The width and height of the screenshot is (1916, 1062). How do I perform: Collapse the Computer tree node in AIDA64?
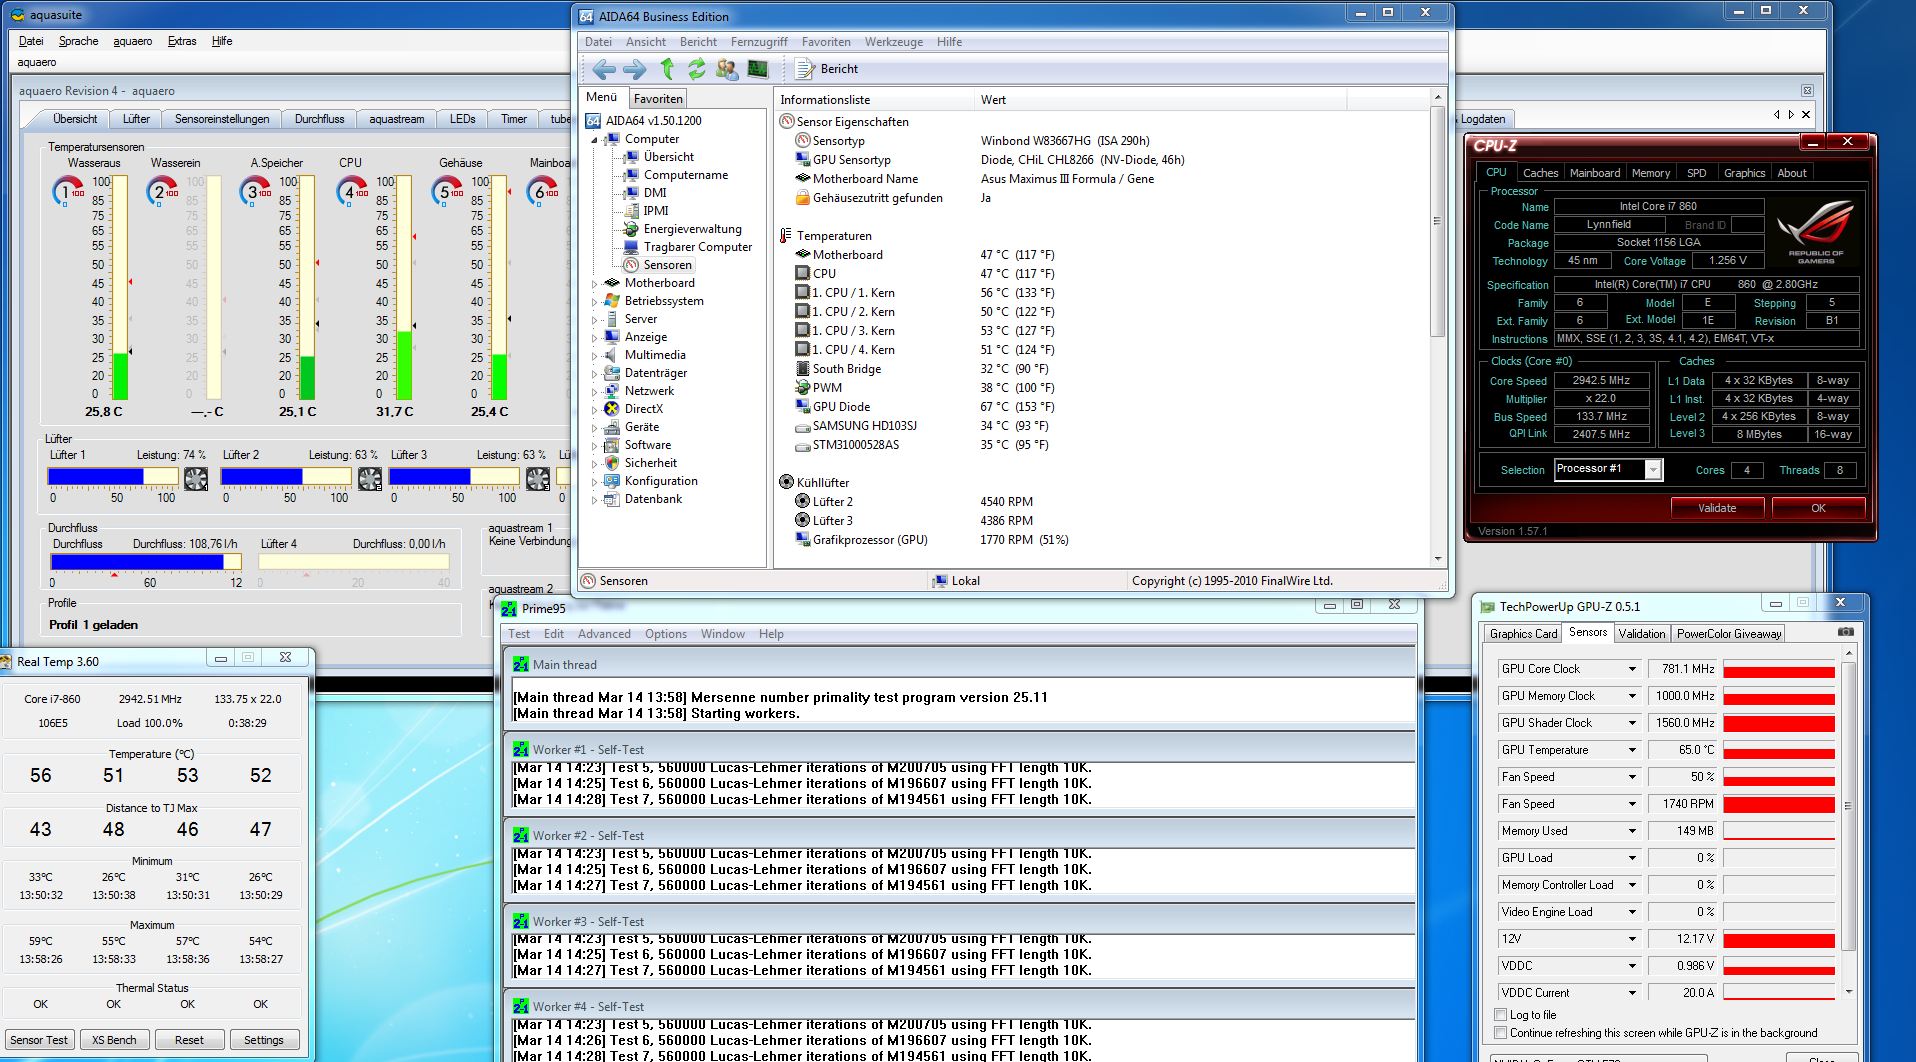click(595, 140)
